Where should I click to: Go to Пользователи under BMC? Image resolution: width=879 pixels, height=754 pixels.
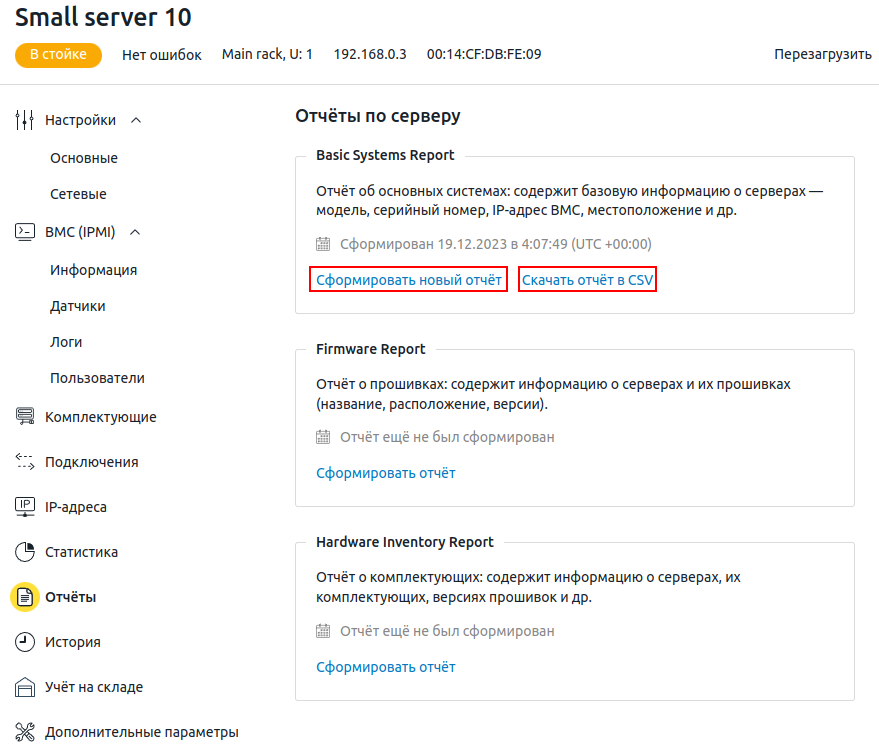tap(98, 378)
